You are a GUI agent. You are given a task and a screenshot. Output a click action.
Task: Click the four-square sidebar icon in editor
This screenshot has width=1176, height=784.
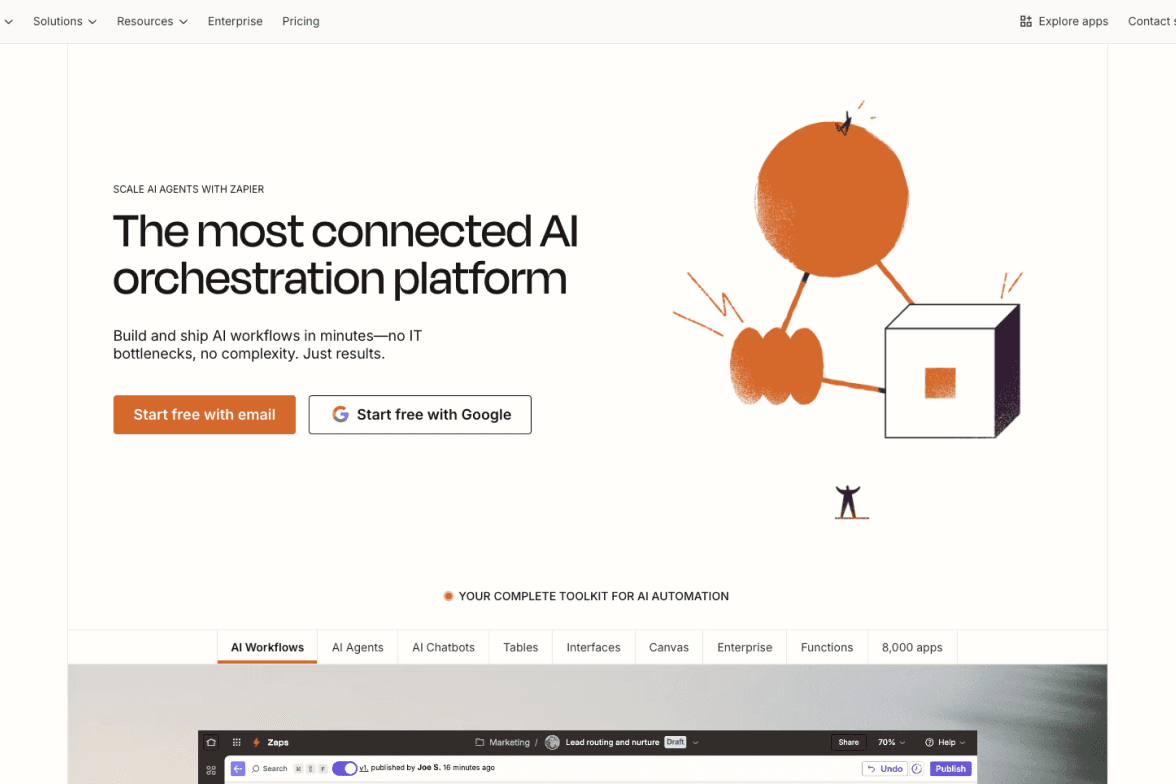tap(212, 770)
